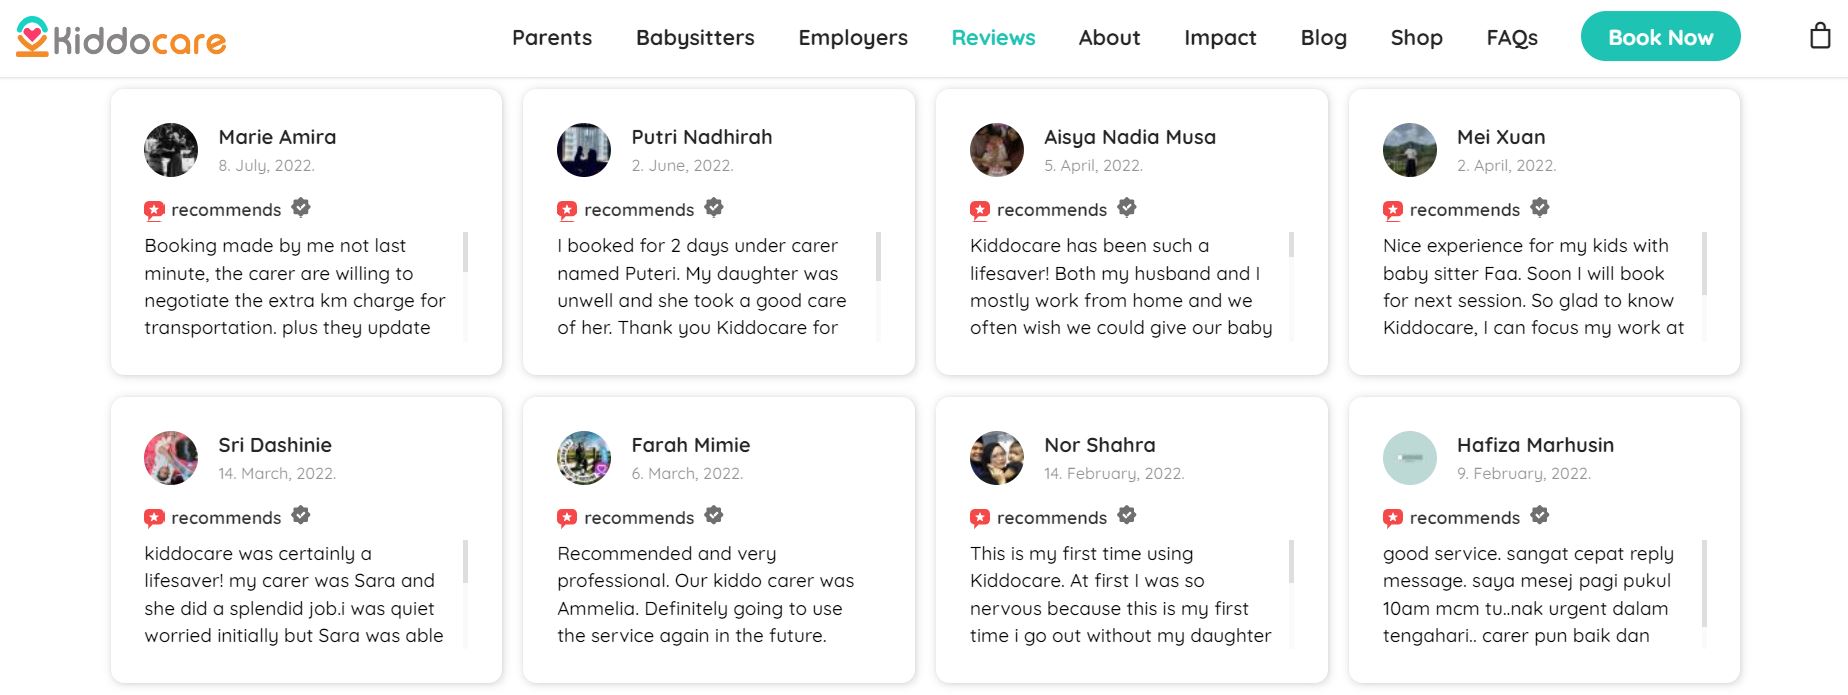
Task: Visit the Shop page
Action: coord(1416,38)
